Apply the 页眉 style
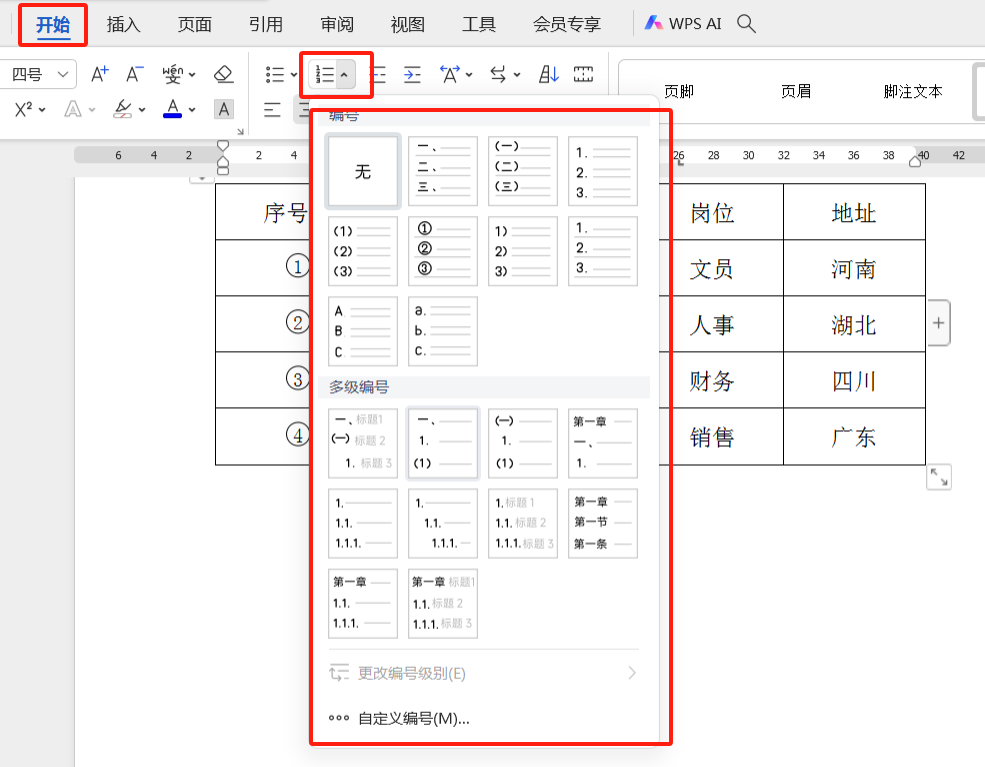985x767 pixels. 796,92
